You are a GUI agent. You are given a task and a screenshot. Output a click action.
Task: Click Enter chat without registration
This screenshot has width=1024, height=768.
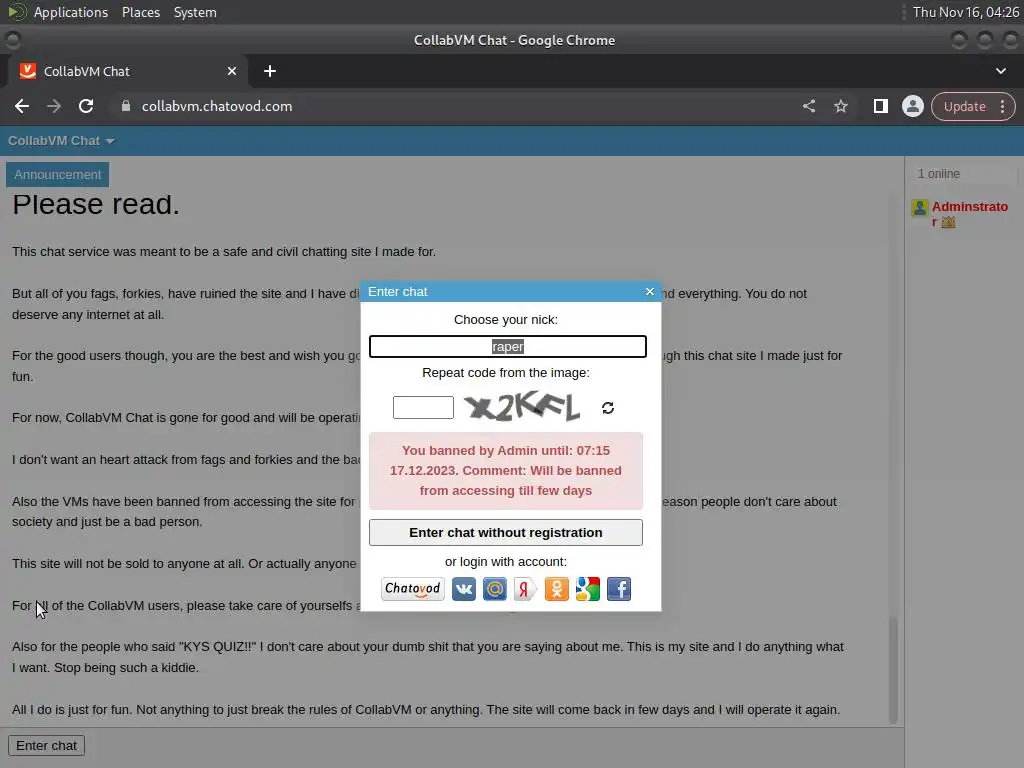505,532
